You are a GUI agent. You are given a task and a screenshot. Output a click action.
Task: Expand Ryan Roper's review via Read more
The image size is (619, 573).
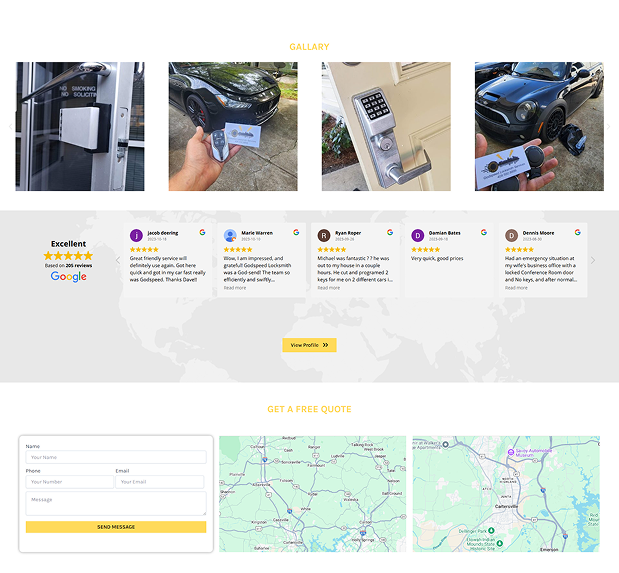tap(329, 288)
